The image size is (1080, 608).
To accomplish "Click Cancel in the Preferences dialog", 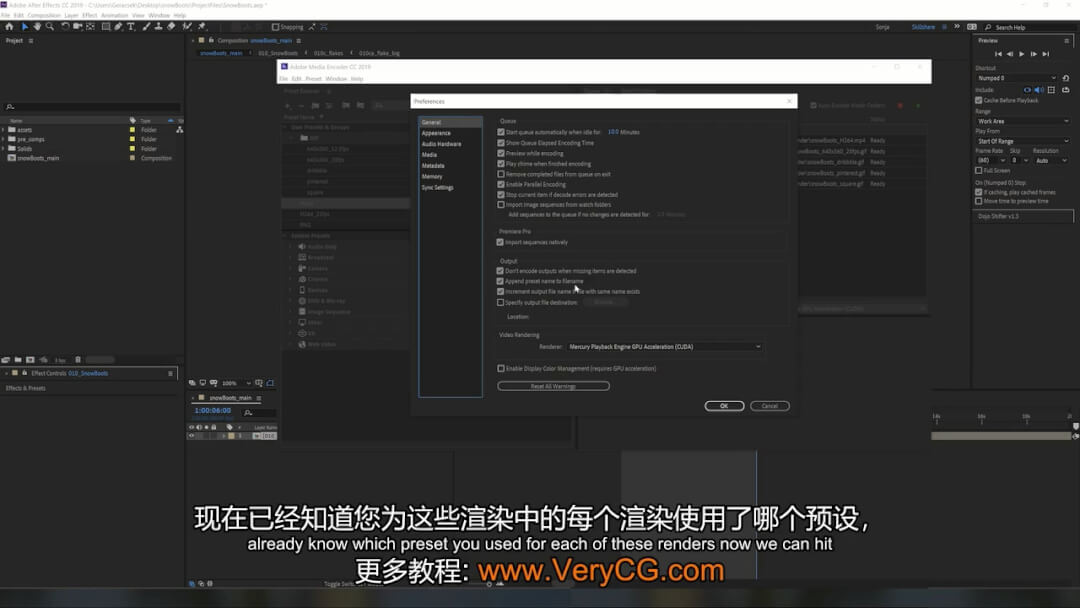I will click(x=769, y=406).
